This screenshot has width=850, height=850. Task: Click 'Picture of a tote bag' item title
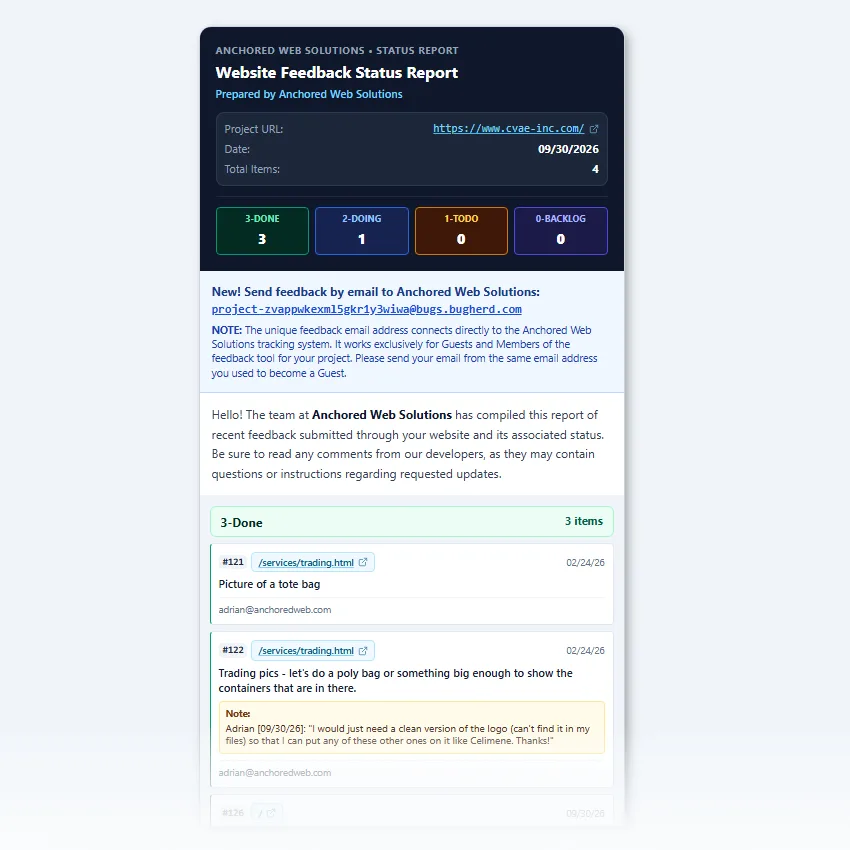tap(269, 584)
